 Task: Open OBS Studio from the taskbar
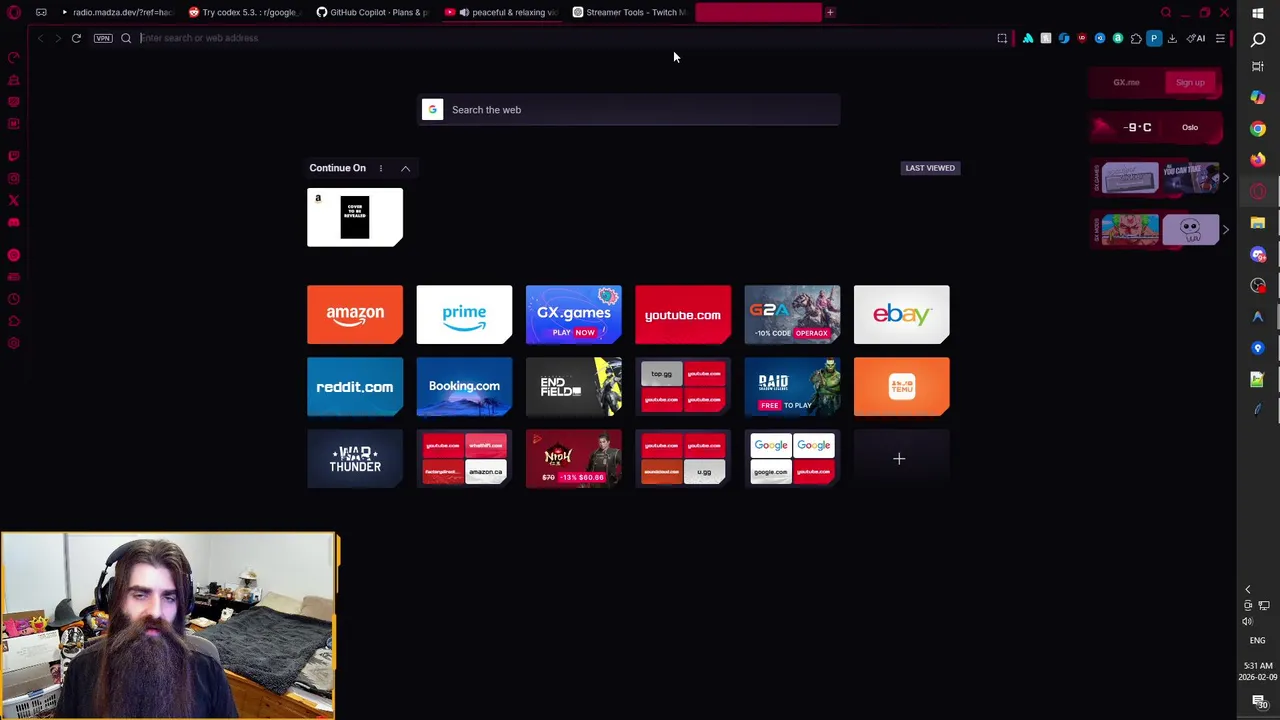pyautogui.click(x=1258, y=286)
